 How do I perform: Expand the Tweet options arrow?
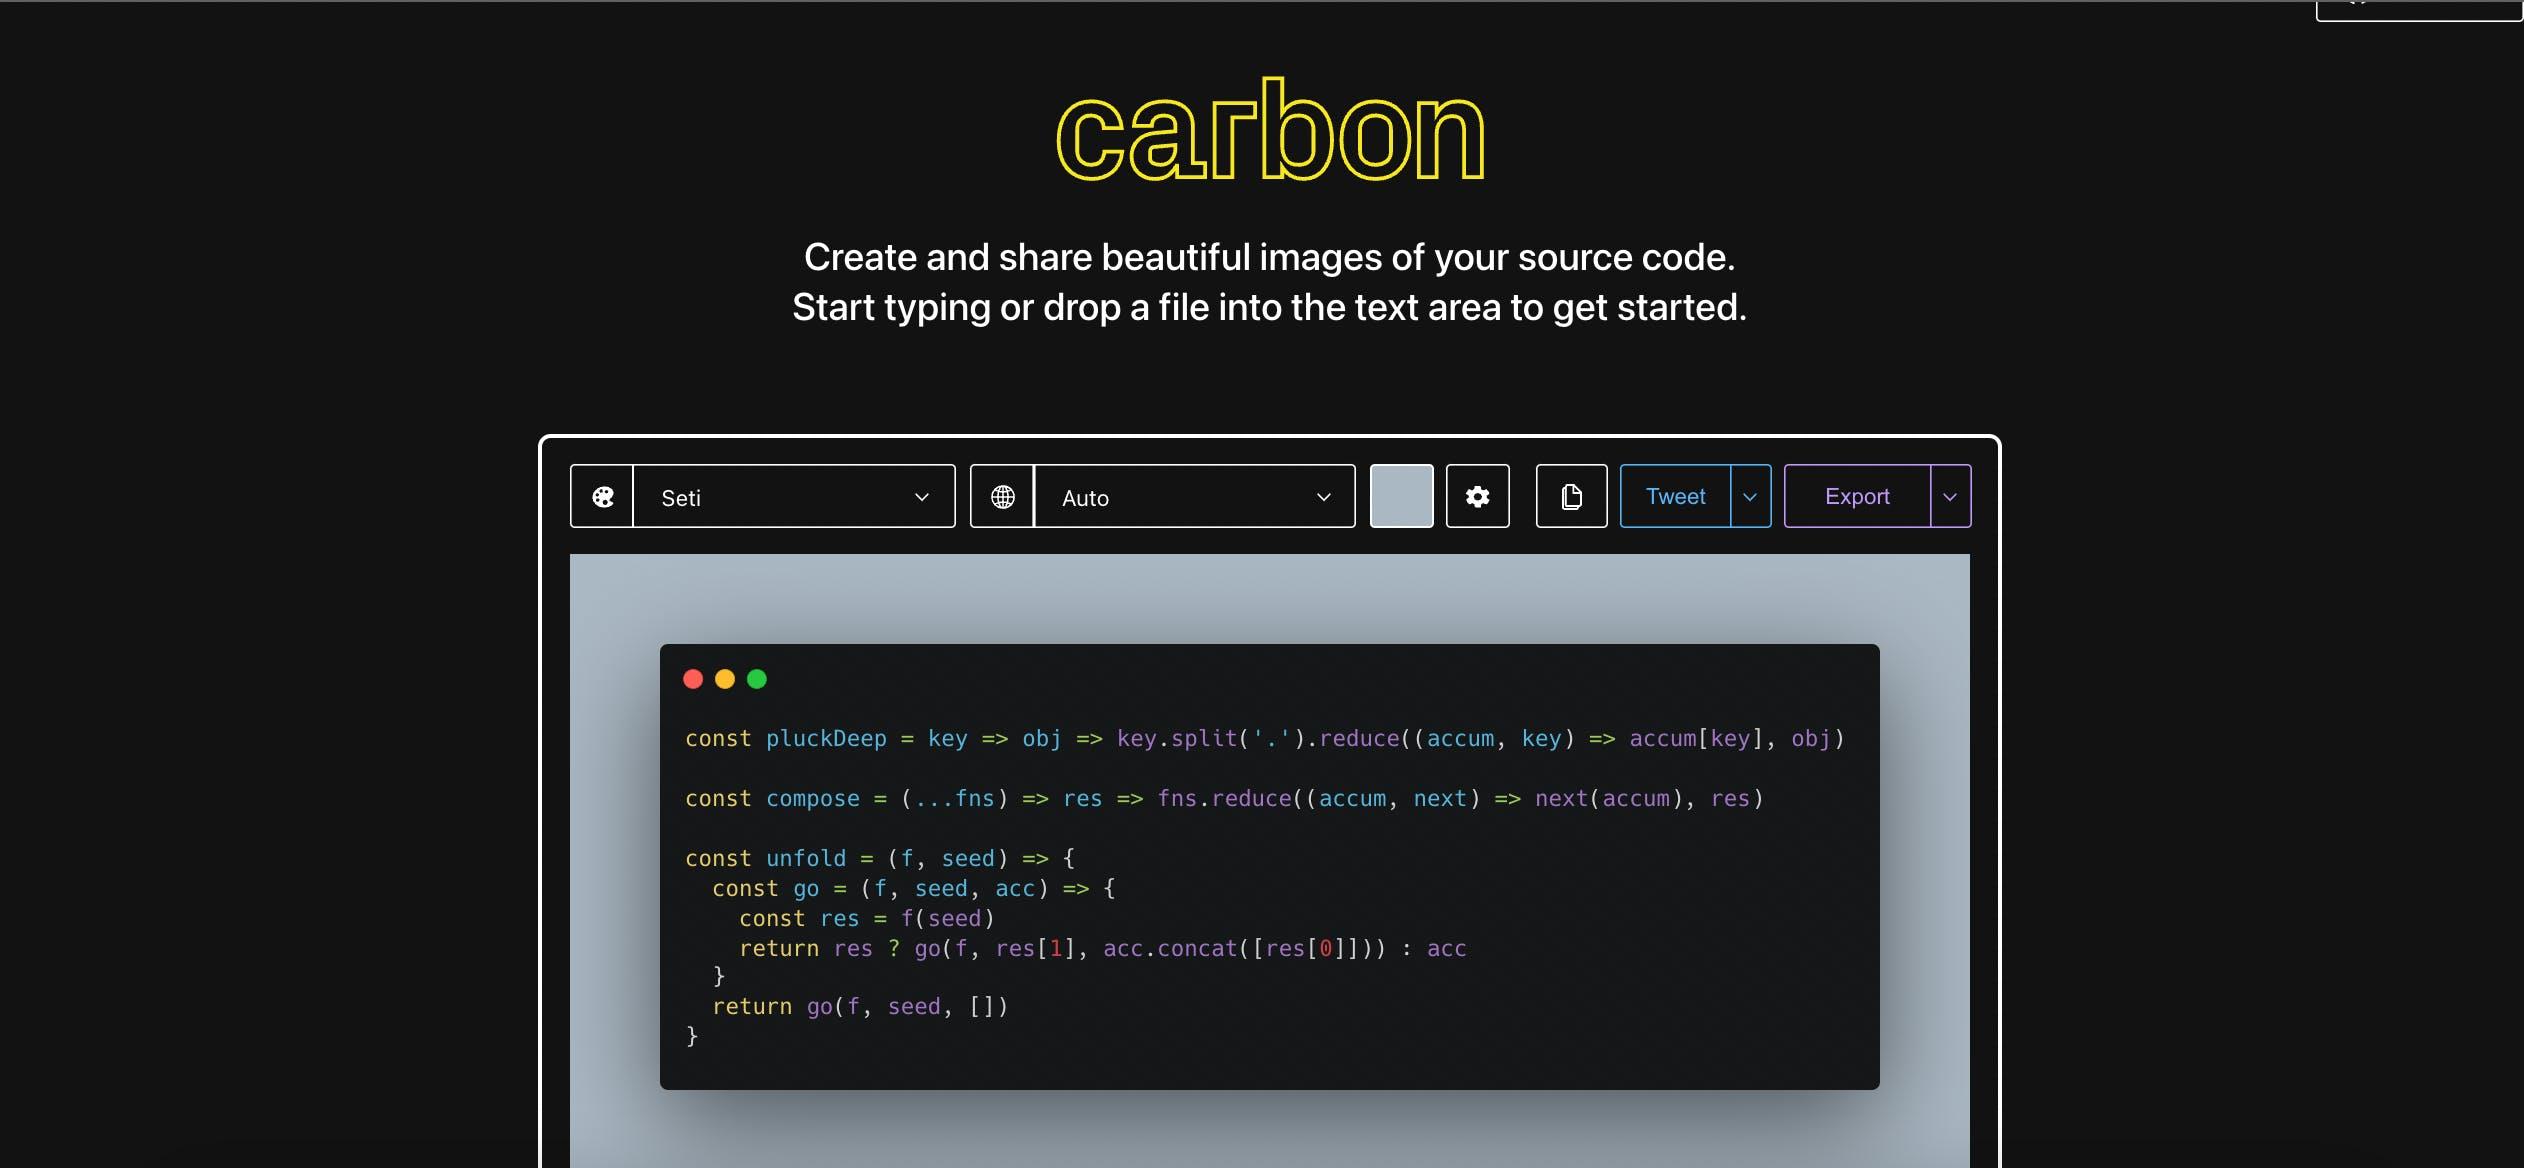pos(1750,497)
